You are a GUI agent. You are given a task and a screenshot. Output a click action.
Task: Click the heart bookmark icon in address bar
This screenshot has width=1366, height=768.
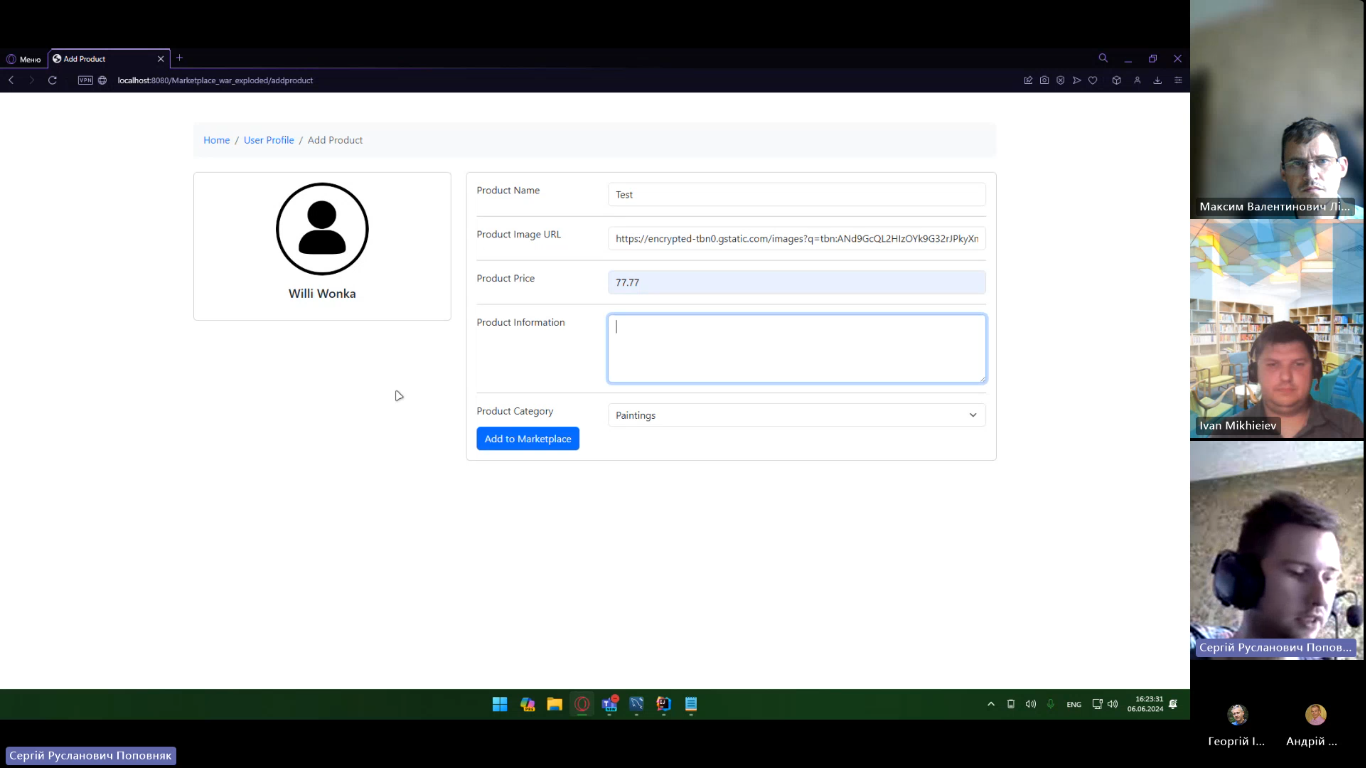1093,80
